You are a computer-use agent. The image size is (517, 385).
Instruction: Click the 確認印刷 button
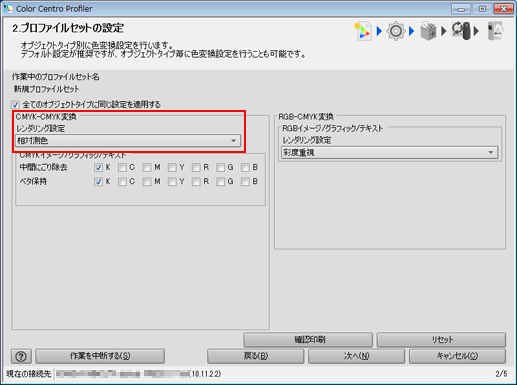click(x=308, y=340)
